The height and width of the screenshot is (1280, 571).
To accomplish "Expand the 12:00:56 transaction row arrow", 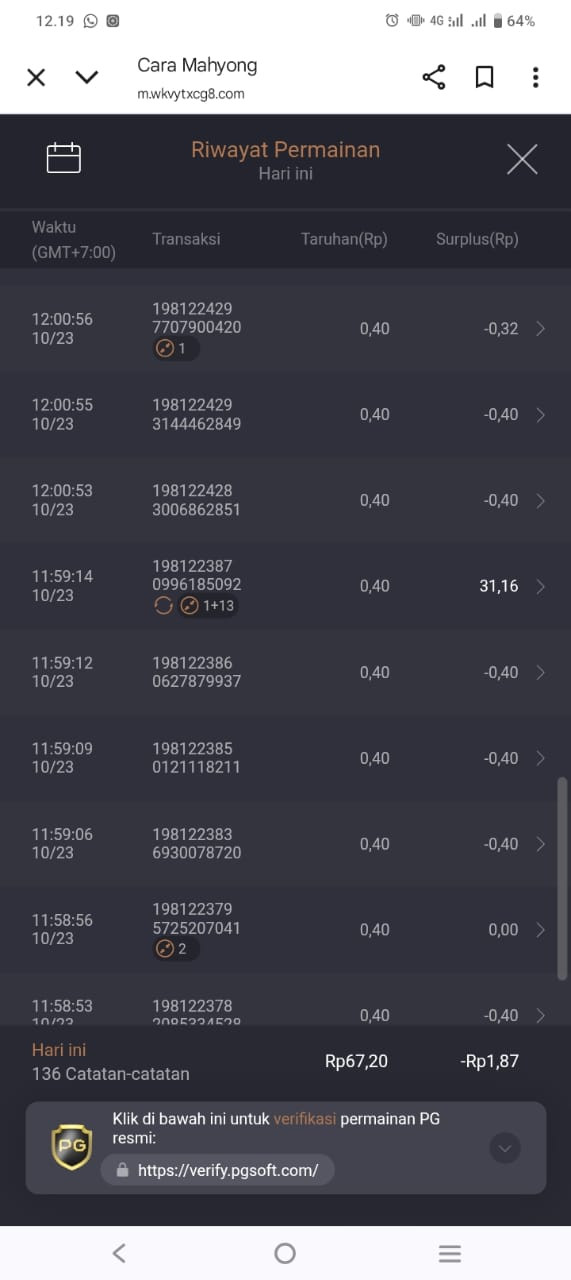I will point(541,328).
